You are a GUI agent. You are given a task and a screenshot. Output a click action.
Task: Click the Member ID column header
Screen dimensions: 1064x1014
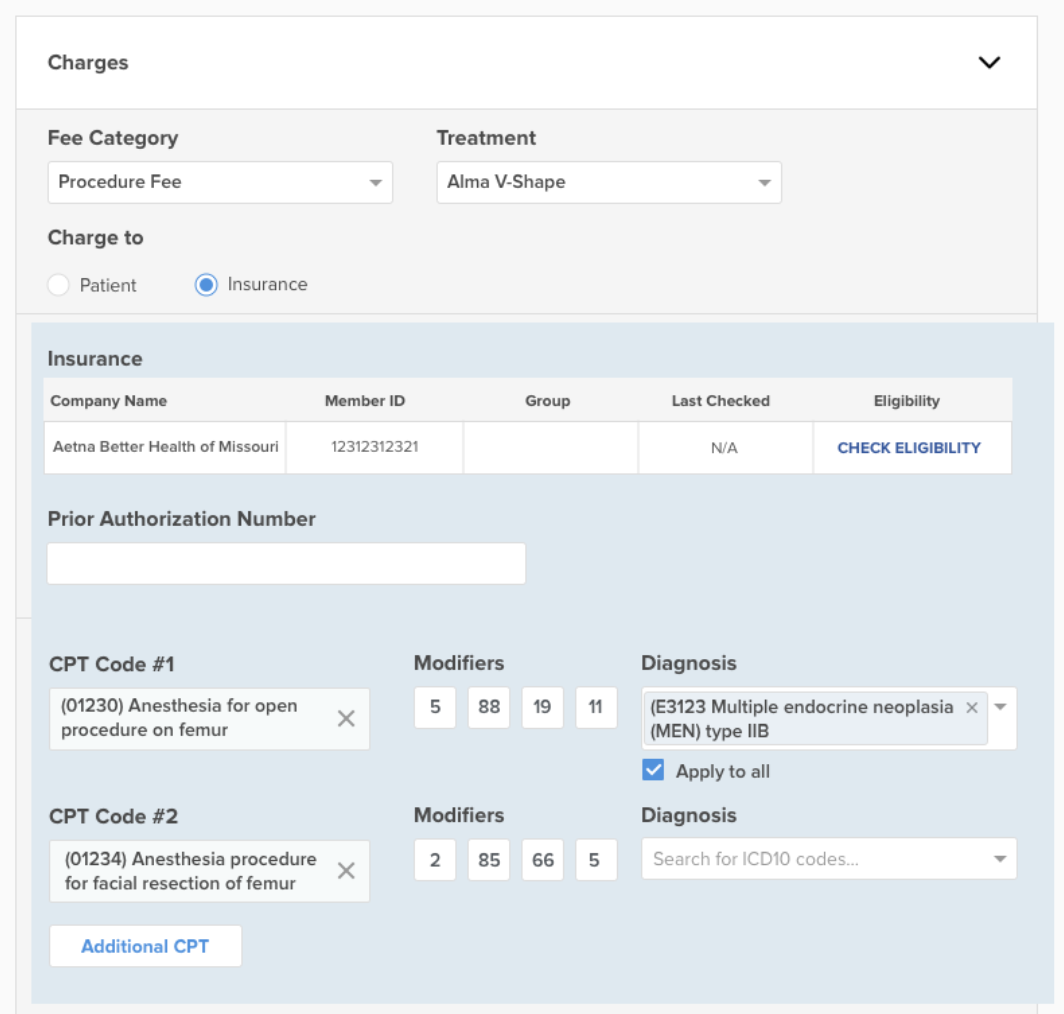coord(365,401)
